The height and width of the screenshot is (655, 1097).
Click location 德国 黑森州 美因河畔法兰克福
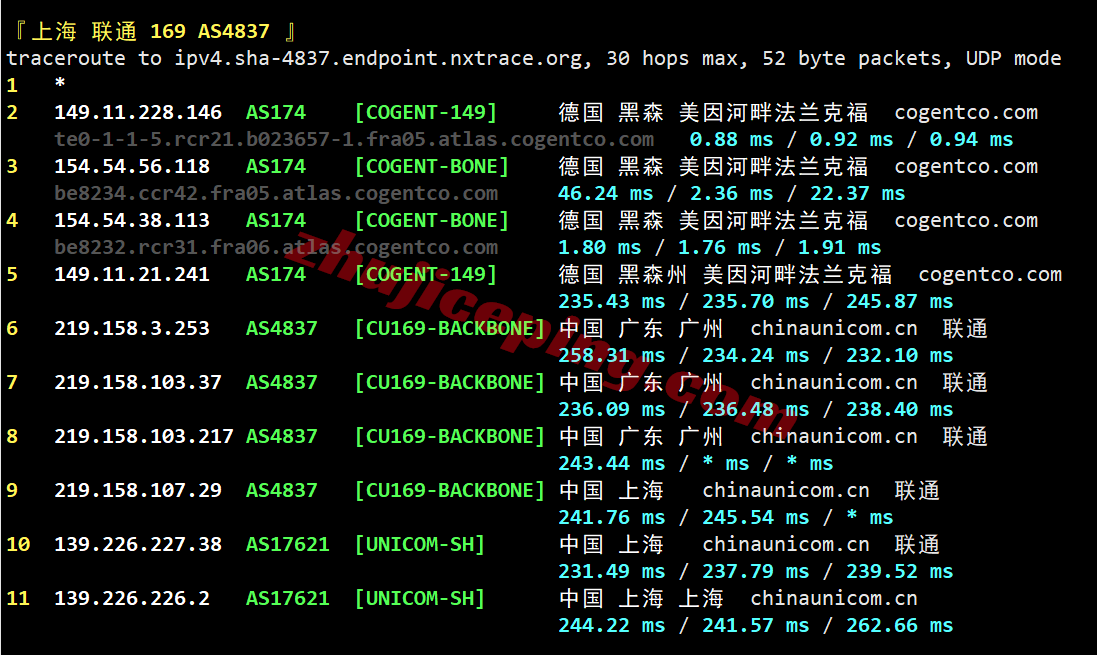(x=726, y=274)
